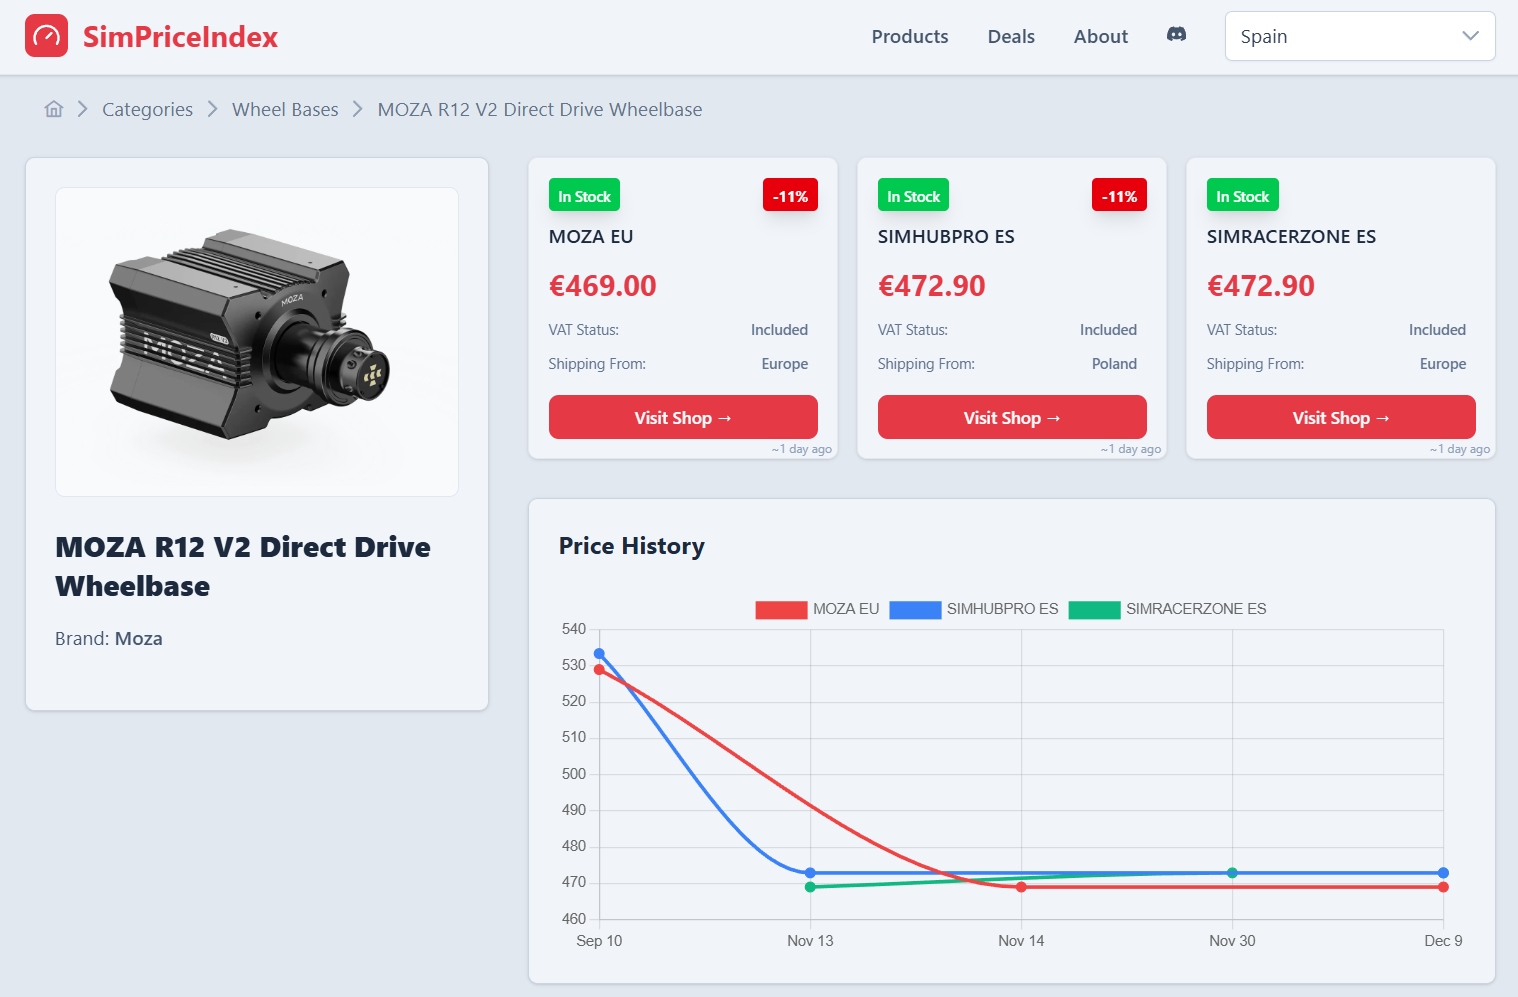The image size is (1518, 997).
Task: Click the red MOZA EU legend color swatch
Action: click(x=781, y=609)
